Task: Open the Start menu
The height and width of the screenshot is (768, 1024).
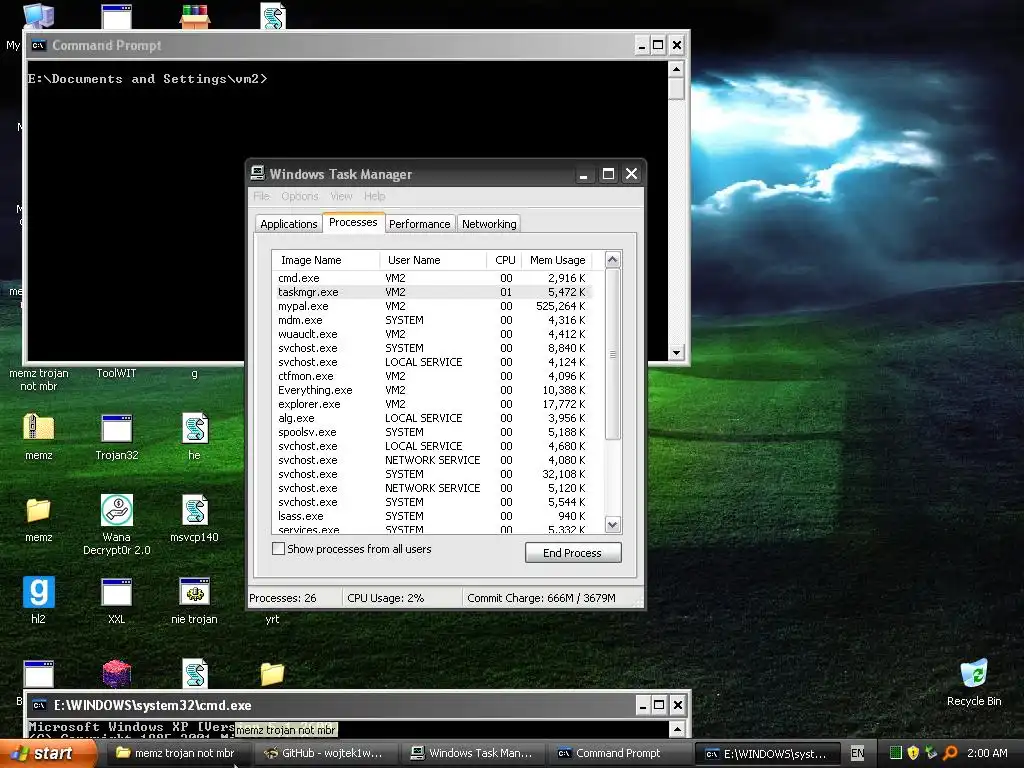Action: 47,753
